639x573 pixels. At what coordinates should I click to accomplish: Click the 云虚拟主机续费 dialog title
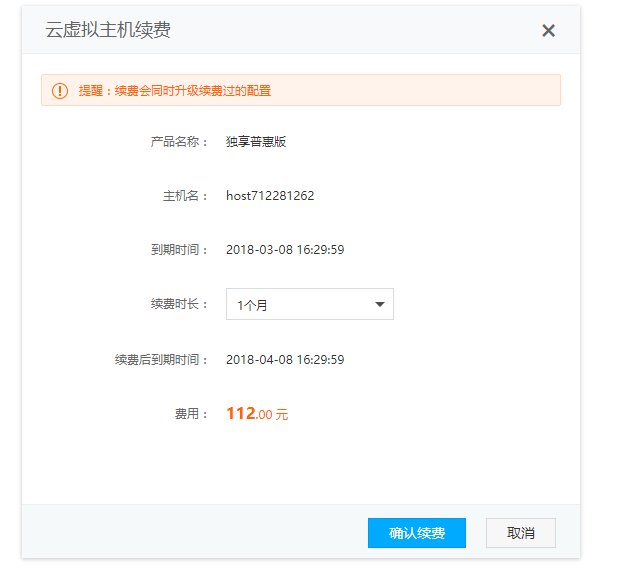(108, 30)
